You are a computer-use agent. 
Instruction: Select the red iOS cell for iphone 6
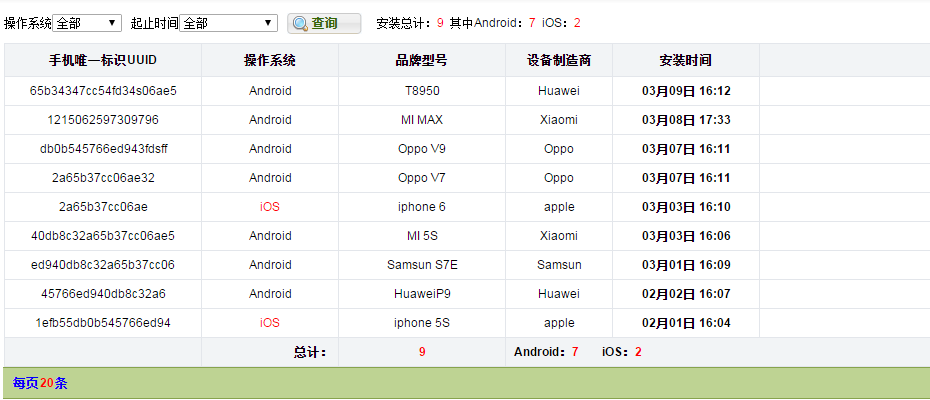point(270,207)
